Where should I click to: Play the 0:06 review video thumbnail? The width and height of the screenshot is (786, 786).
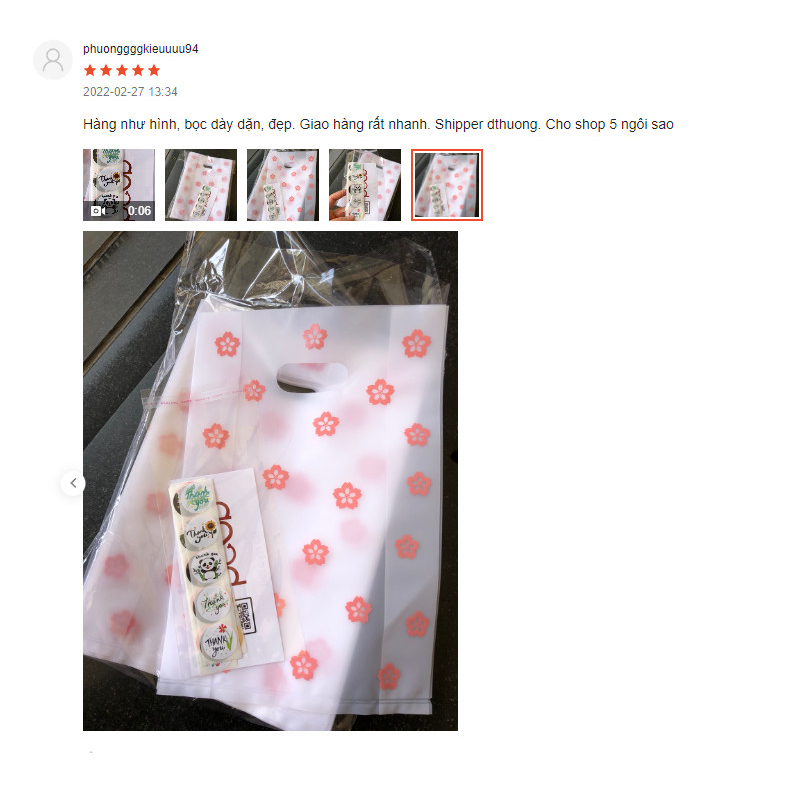tap(119, 185)
